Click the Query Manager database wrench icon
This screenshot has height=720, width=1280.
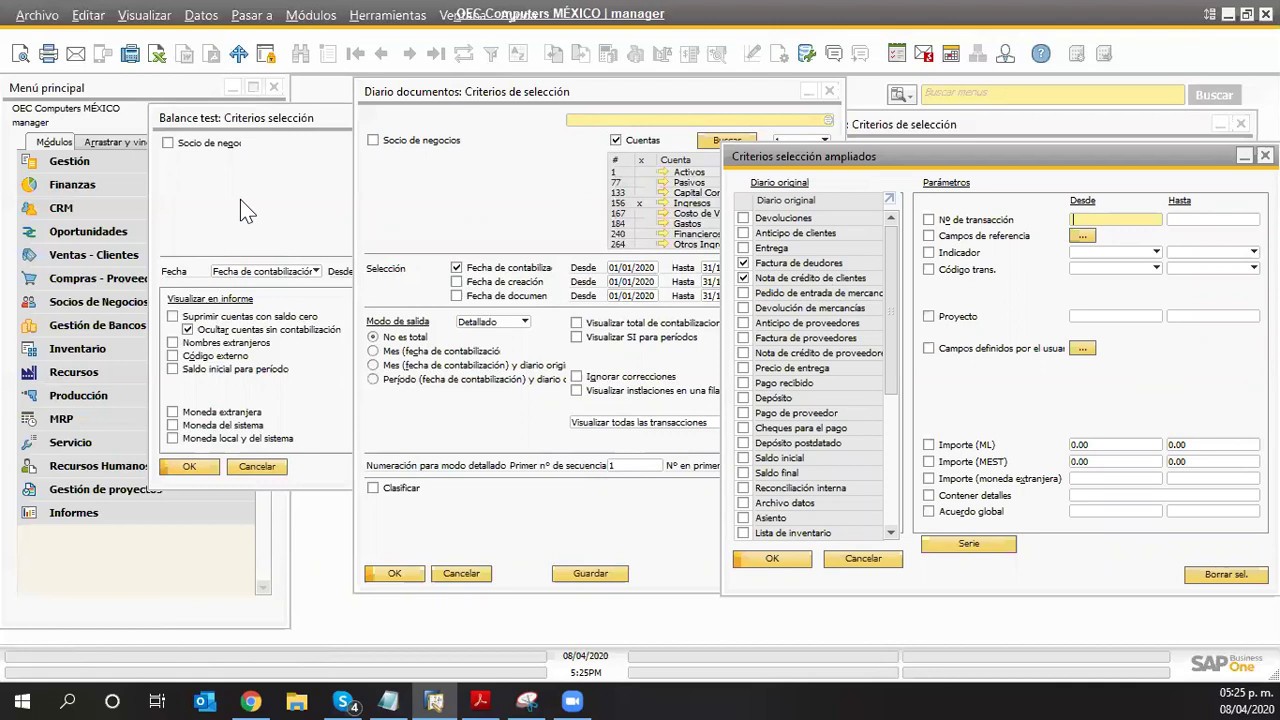pos(807,54)
